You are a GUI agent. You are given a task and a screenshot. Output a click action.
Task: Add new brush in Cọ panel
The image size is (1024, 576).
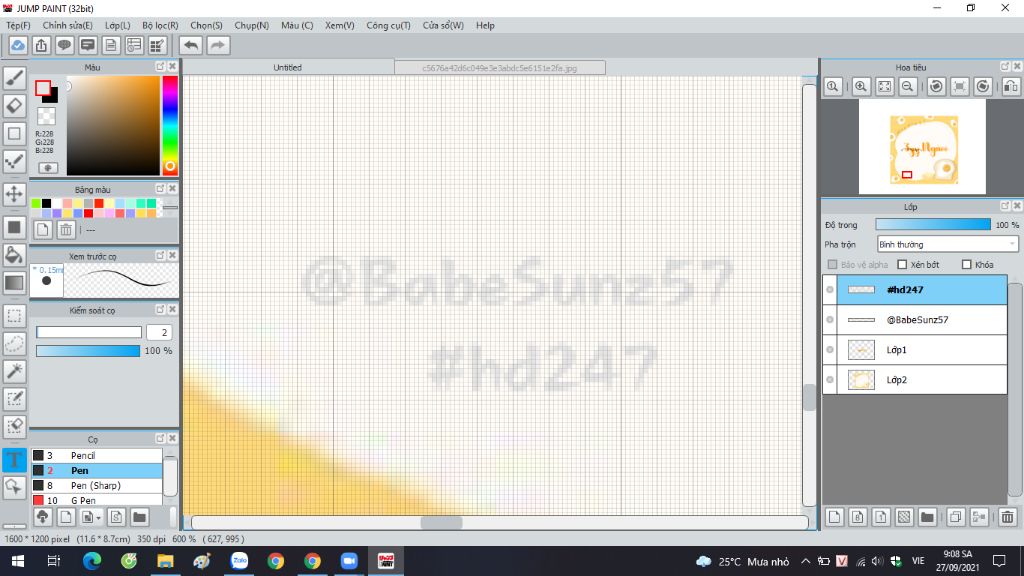tap(66, 517)
